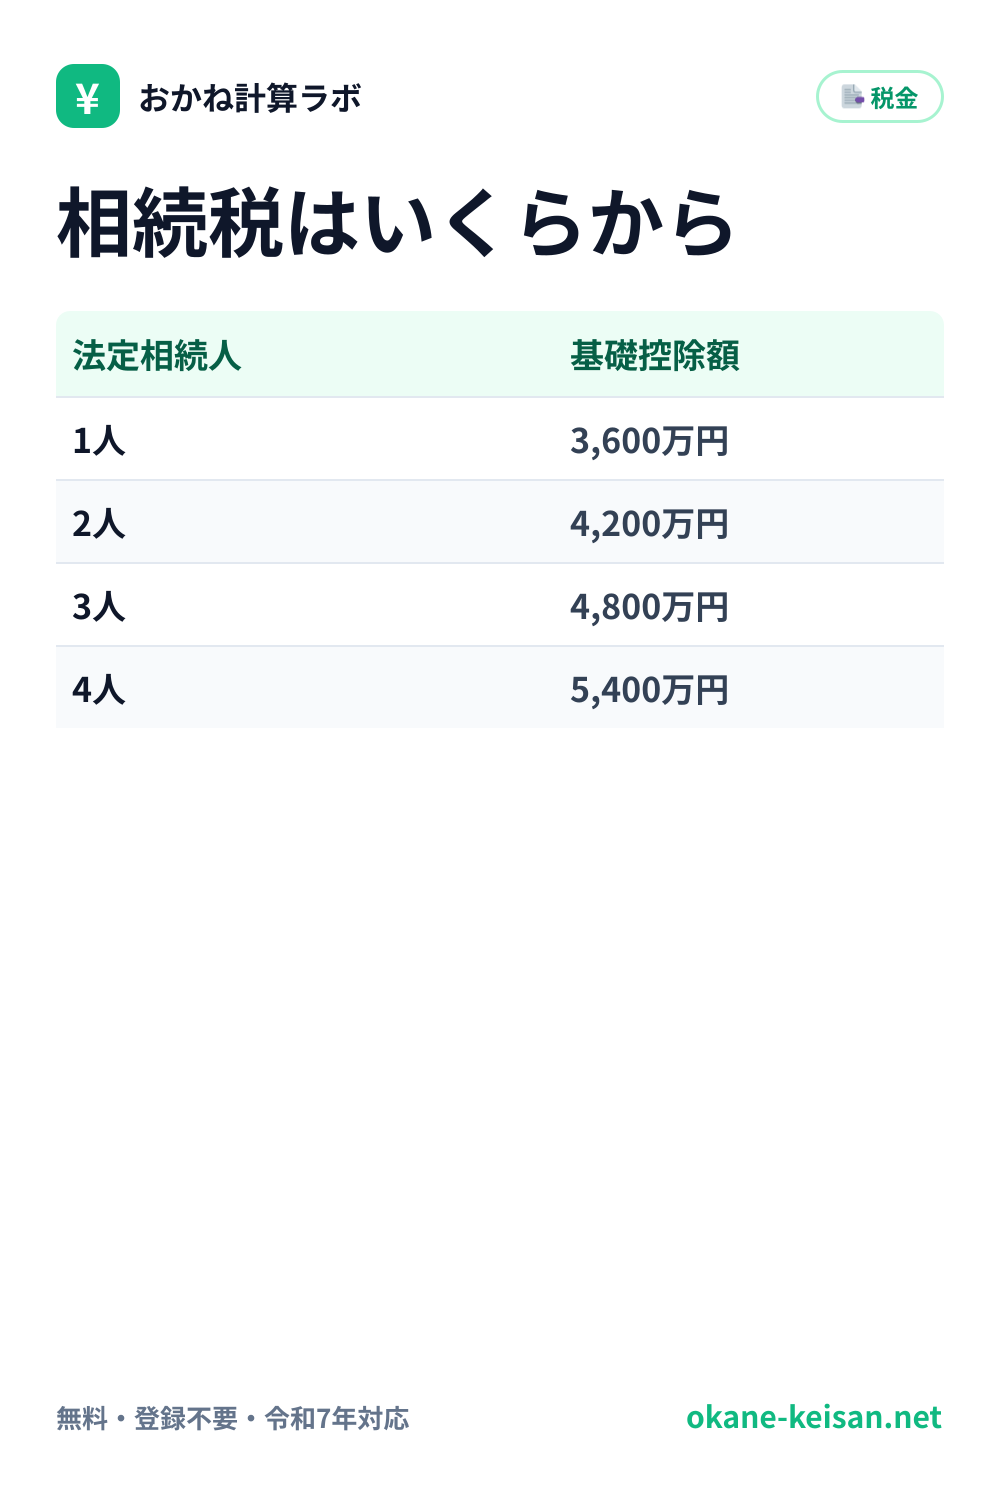Click the 4,200万円 deduction value

[x=650, y=523]
